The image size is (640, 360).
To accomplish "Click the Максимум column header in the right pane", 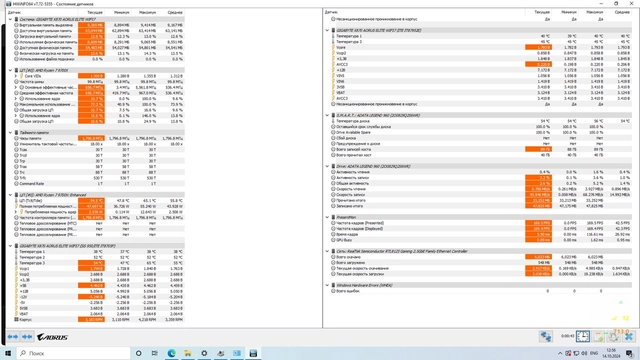I will (595, 12).
